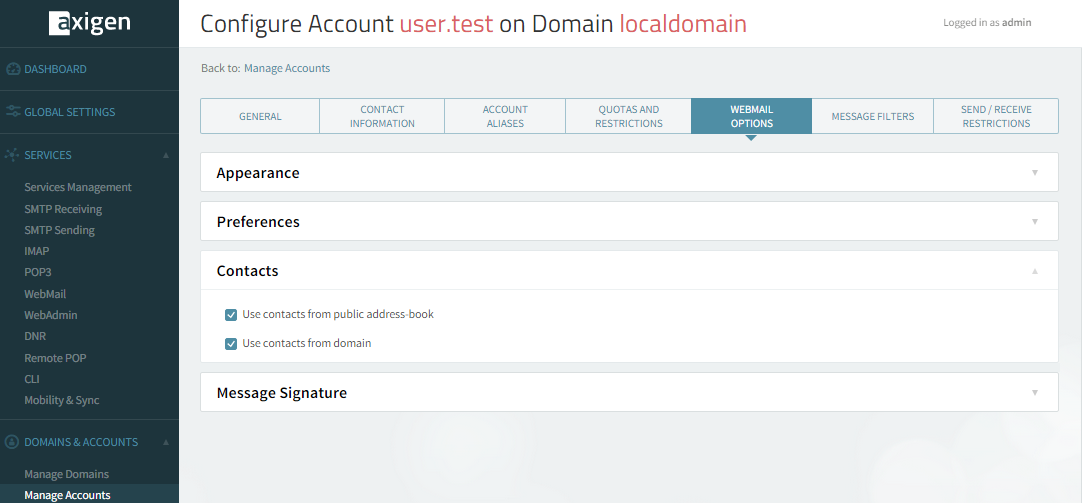Uncheck Use contacts from domain
The width and height of the screenshot is (1082, 503).
coord(232,343)
